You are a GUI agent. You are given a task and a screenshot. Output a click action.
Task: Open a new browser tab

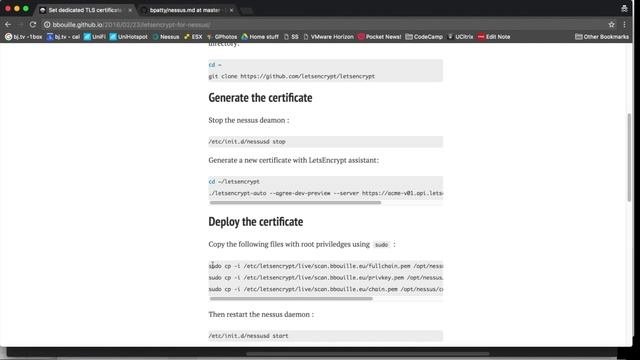(x=247, y=11)
